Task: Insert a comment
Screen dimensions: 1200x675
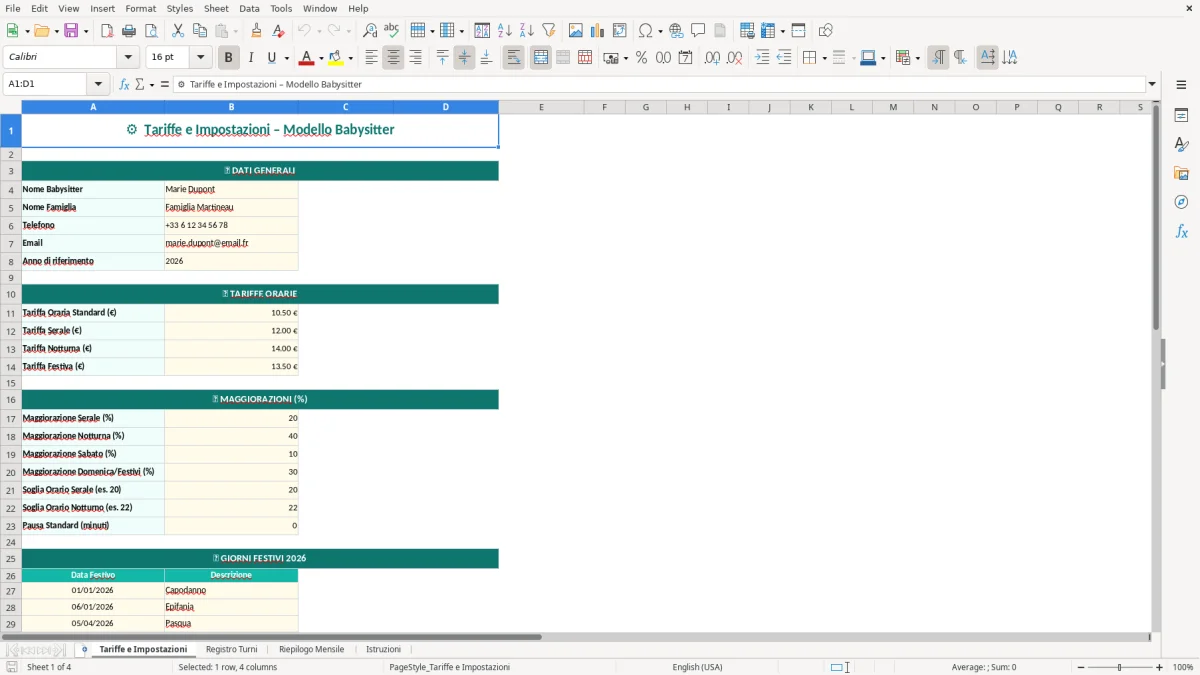Action: click(x=698, y=31)
